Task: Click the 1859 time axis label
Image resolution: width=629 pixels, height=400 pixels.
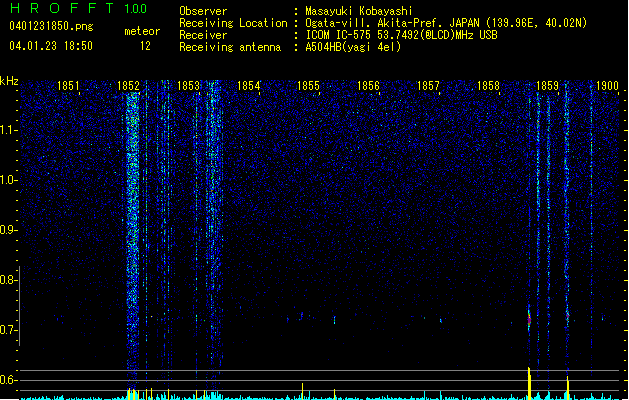Action: click(548, 86)
